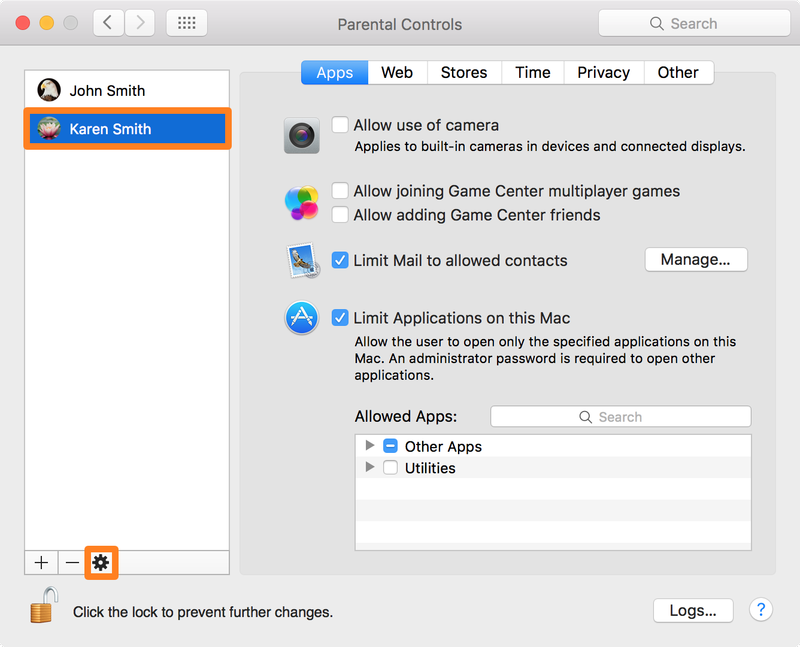Image resolution: width=800 pixels, height=647 pixels.
Task: Toggle the Other Apps checkbox
Action: tap(390, 446)
